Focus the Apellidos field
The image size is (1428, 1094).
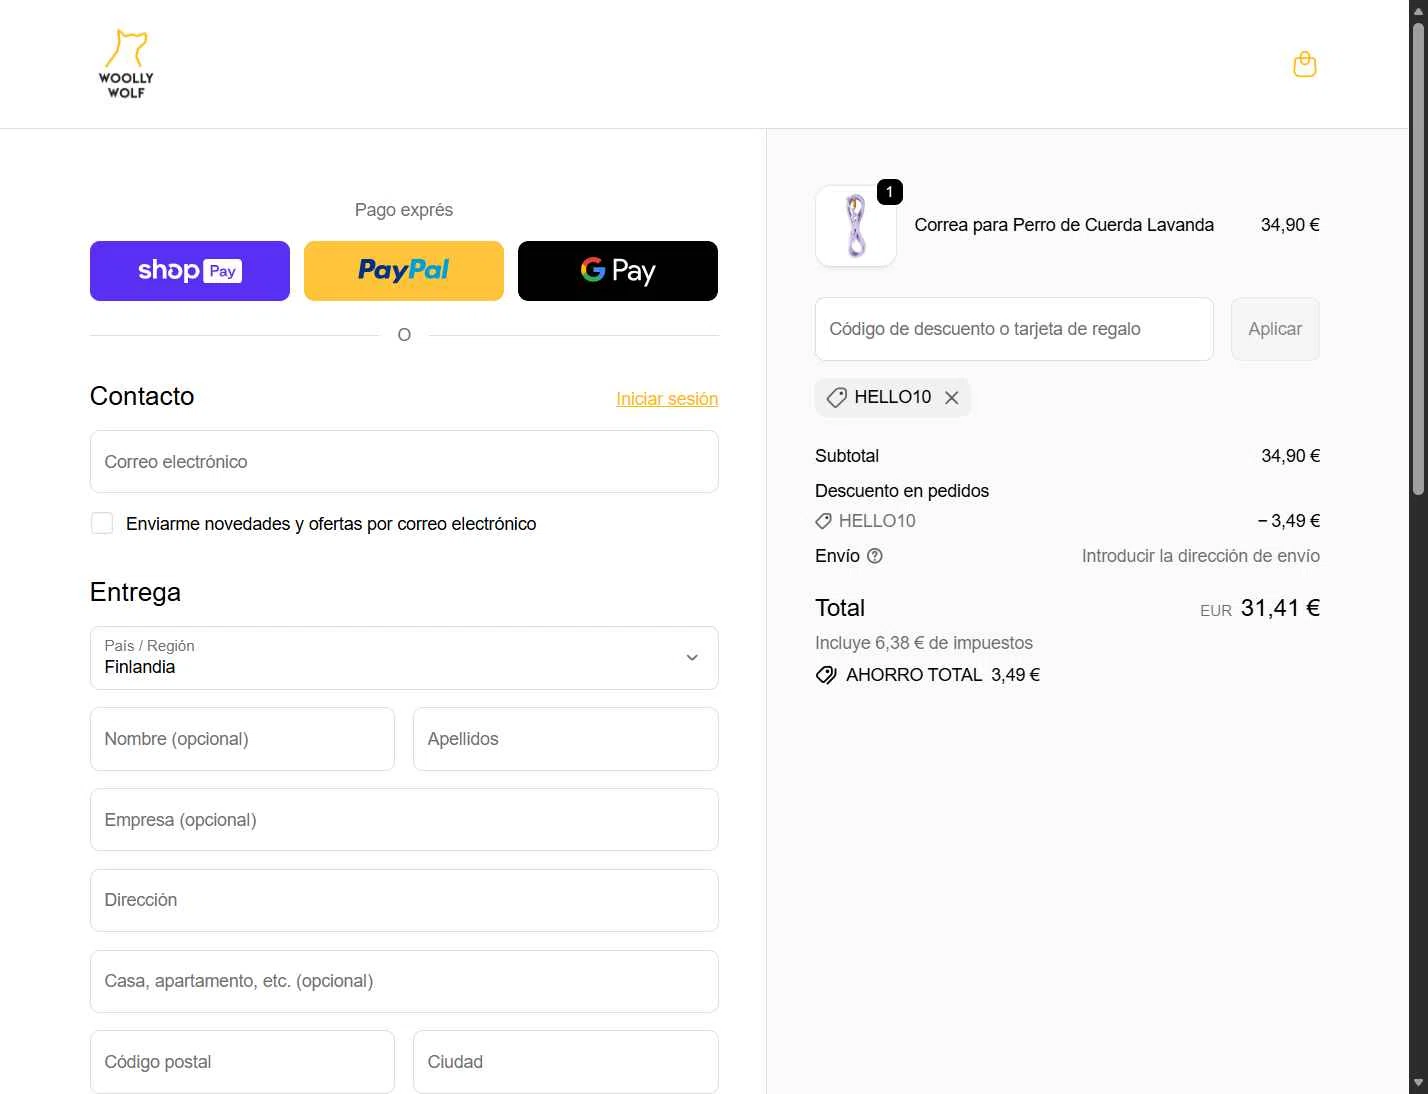pyautogui.click(x=566, y=739)
